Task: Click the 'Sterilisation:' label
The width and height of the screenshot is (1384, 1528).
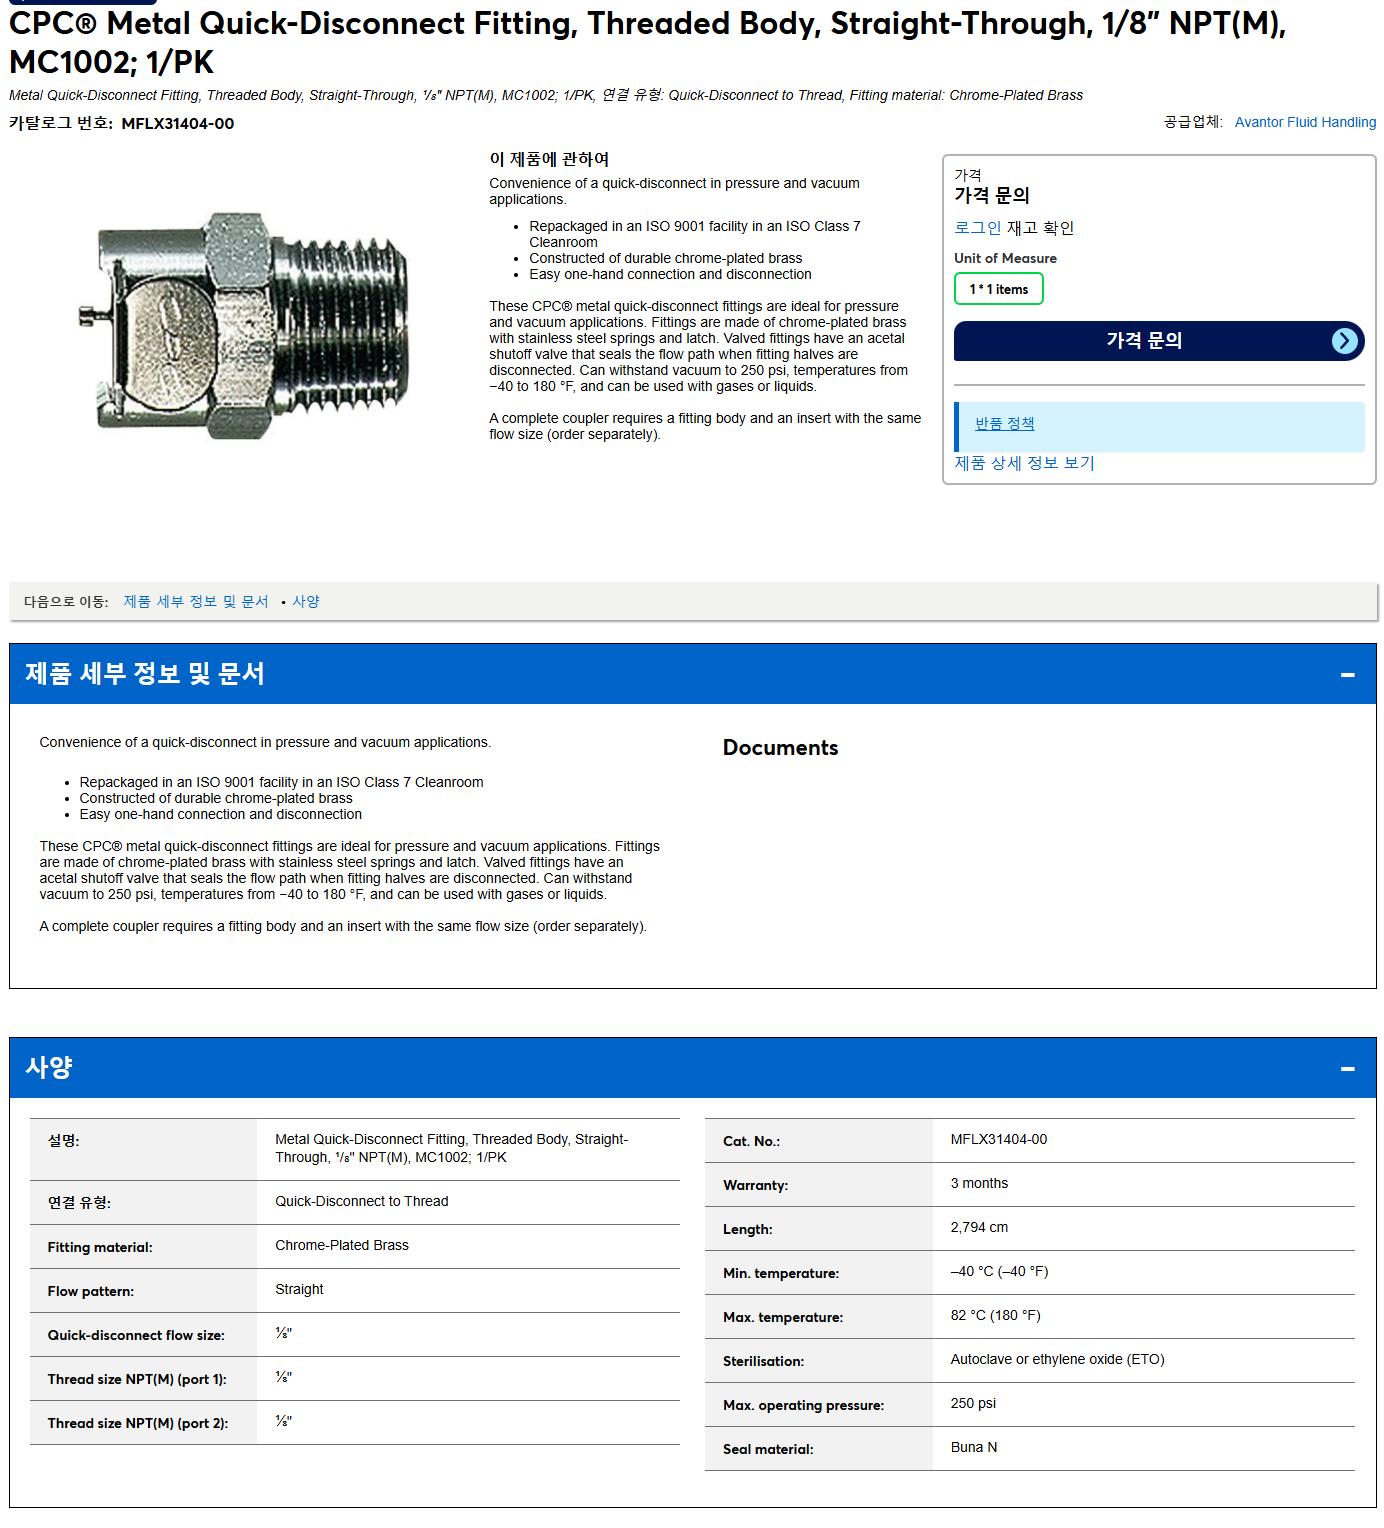Action: click(763, 1361)
